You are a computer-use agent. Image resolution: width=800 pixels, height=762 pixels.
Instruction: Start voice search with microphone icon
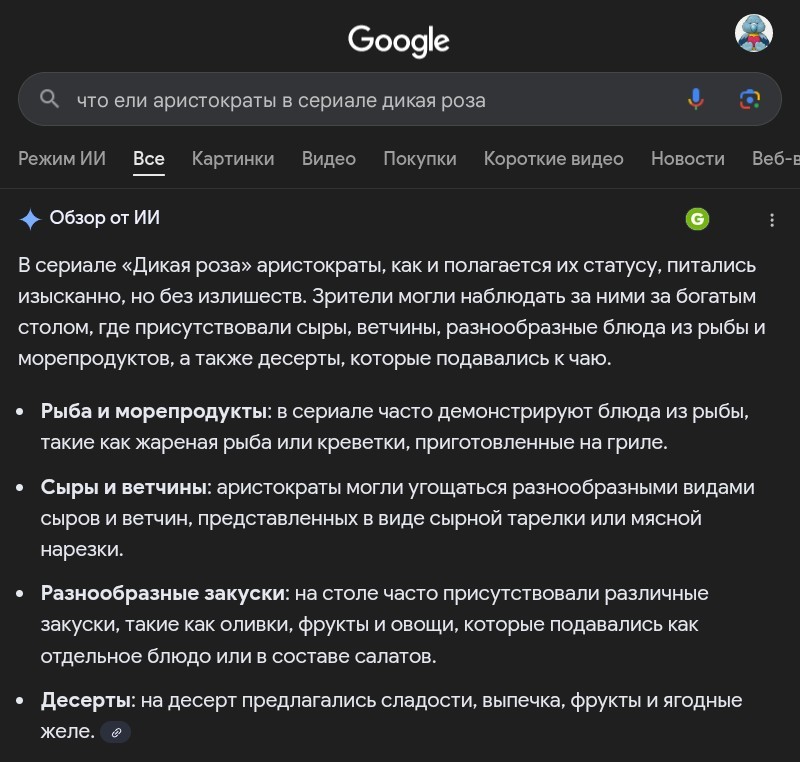695,99
